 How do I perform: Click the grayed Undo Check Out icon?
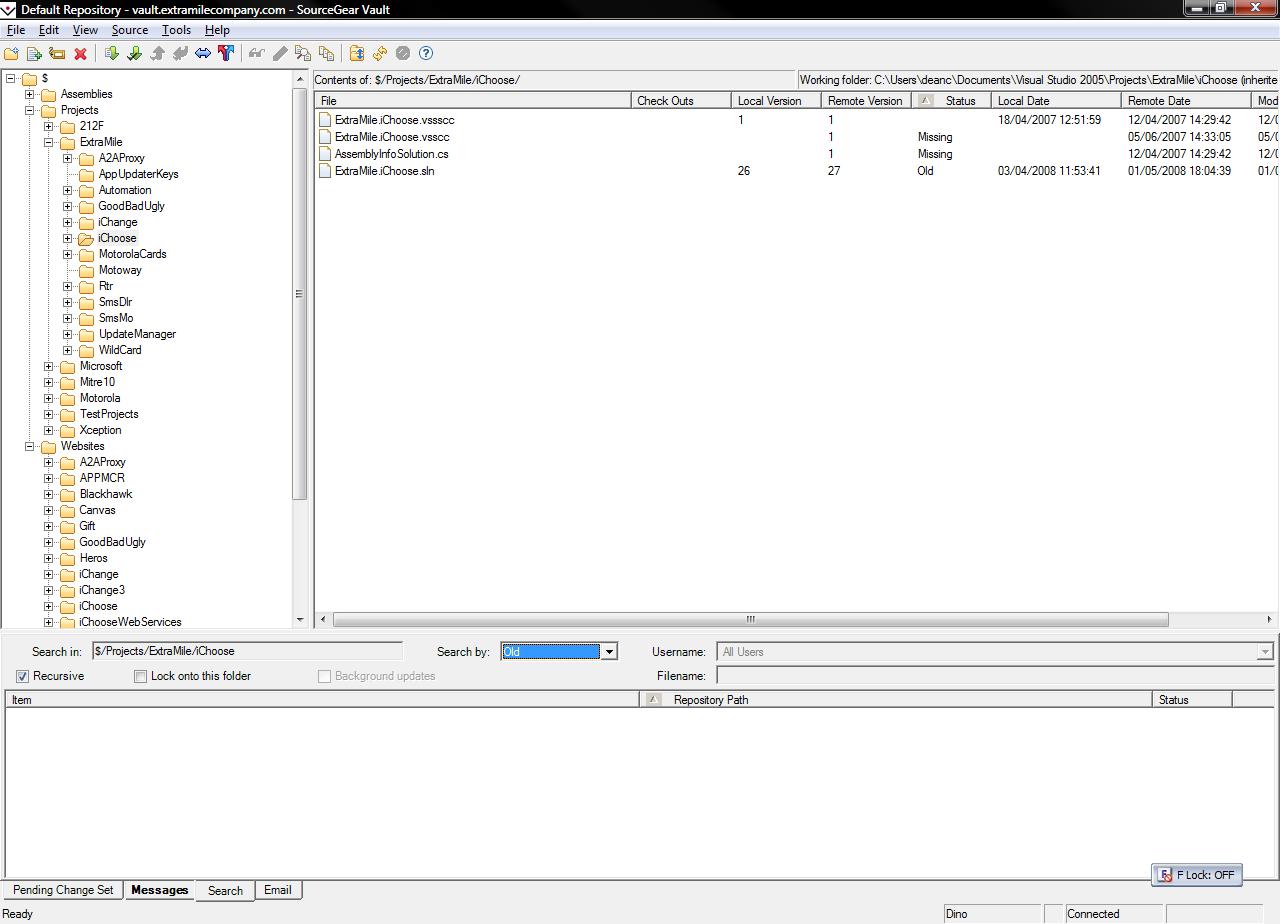(180, 53)
